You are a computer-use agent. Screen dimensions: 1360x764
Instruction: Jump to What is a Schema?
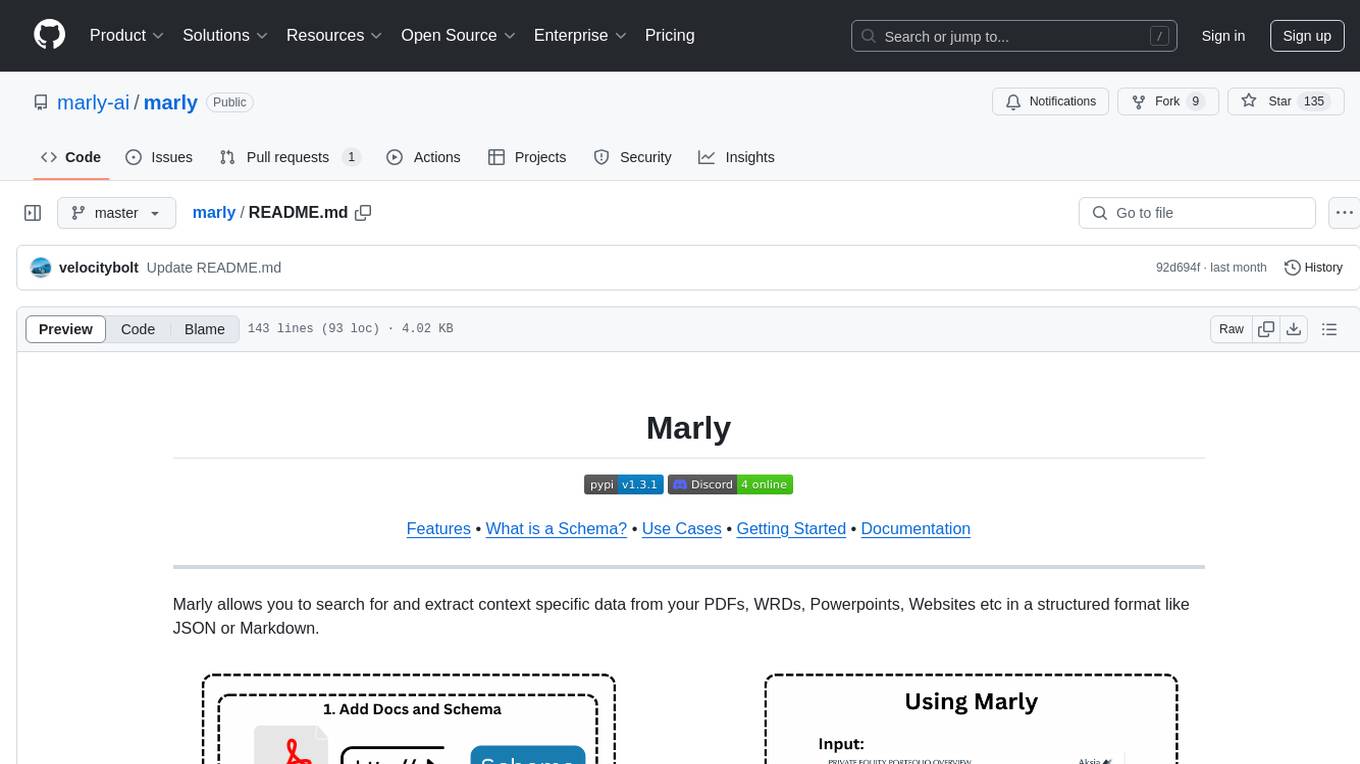(x=556, y=528)
